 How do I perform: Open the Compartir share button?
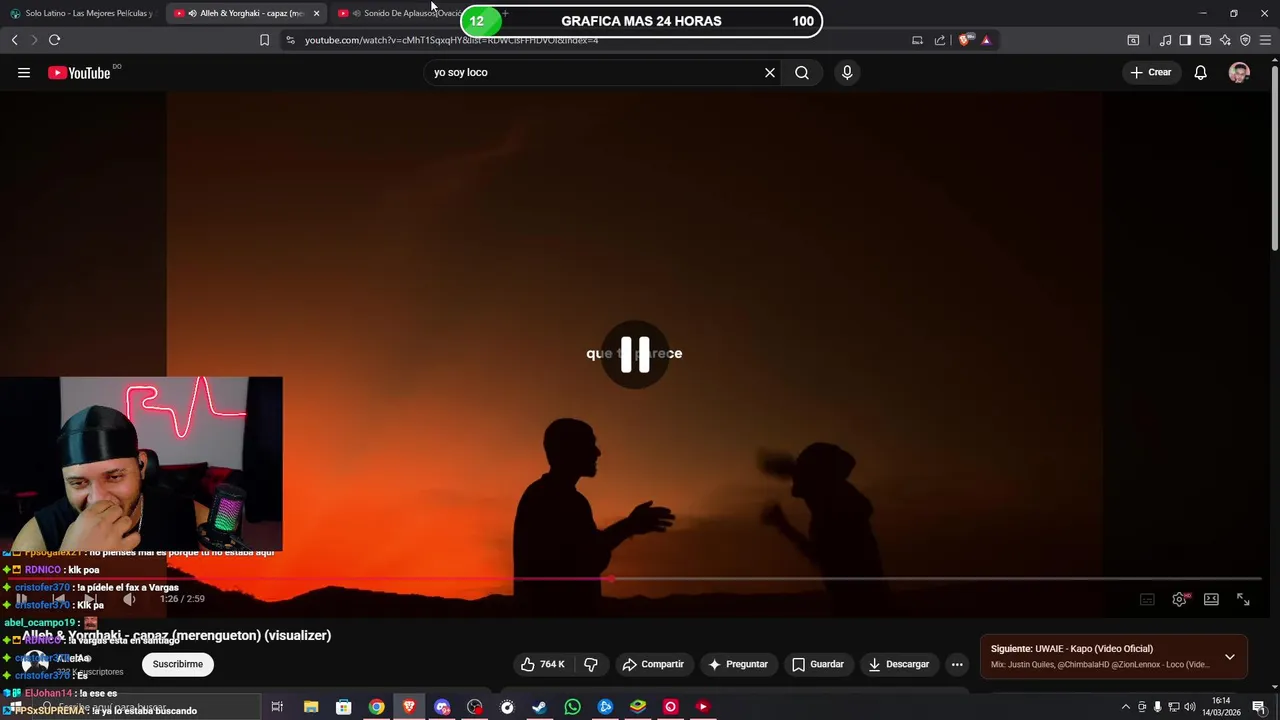[x=653, y=664]
